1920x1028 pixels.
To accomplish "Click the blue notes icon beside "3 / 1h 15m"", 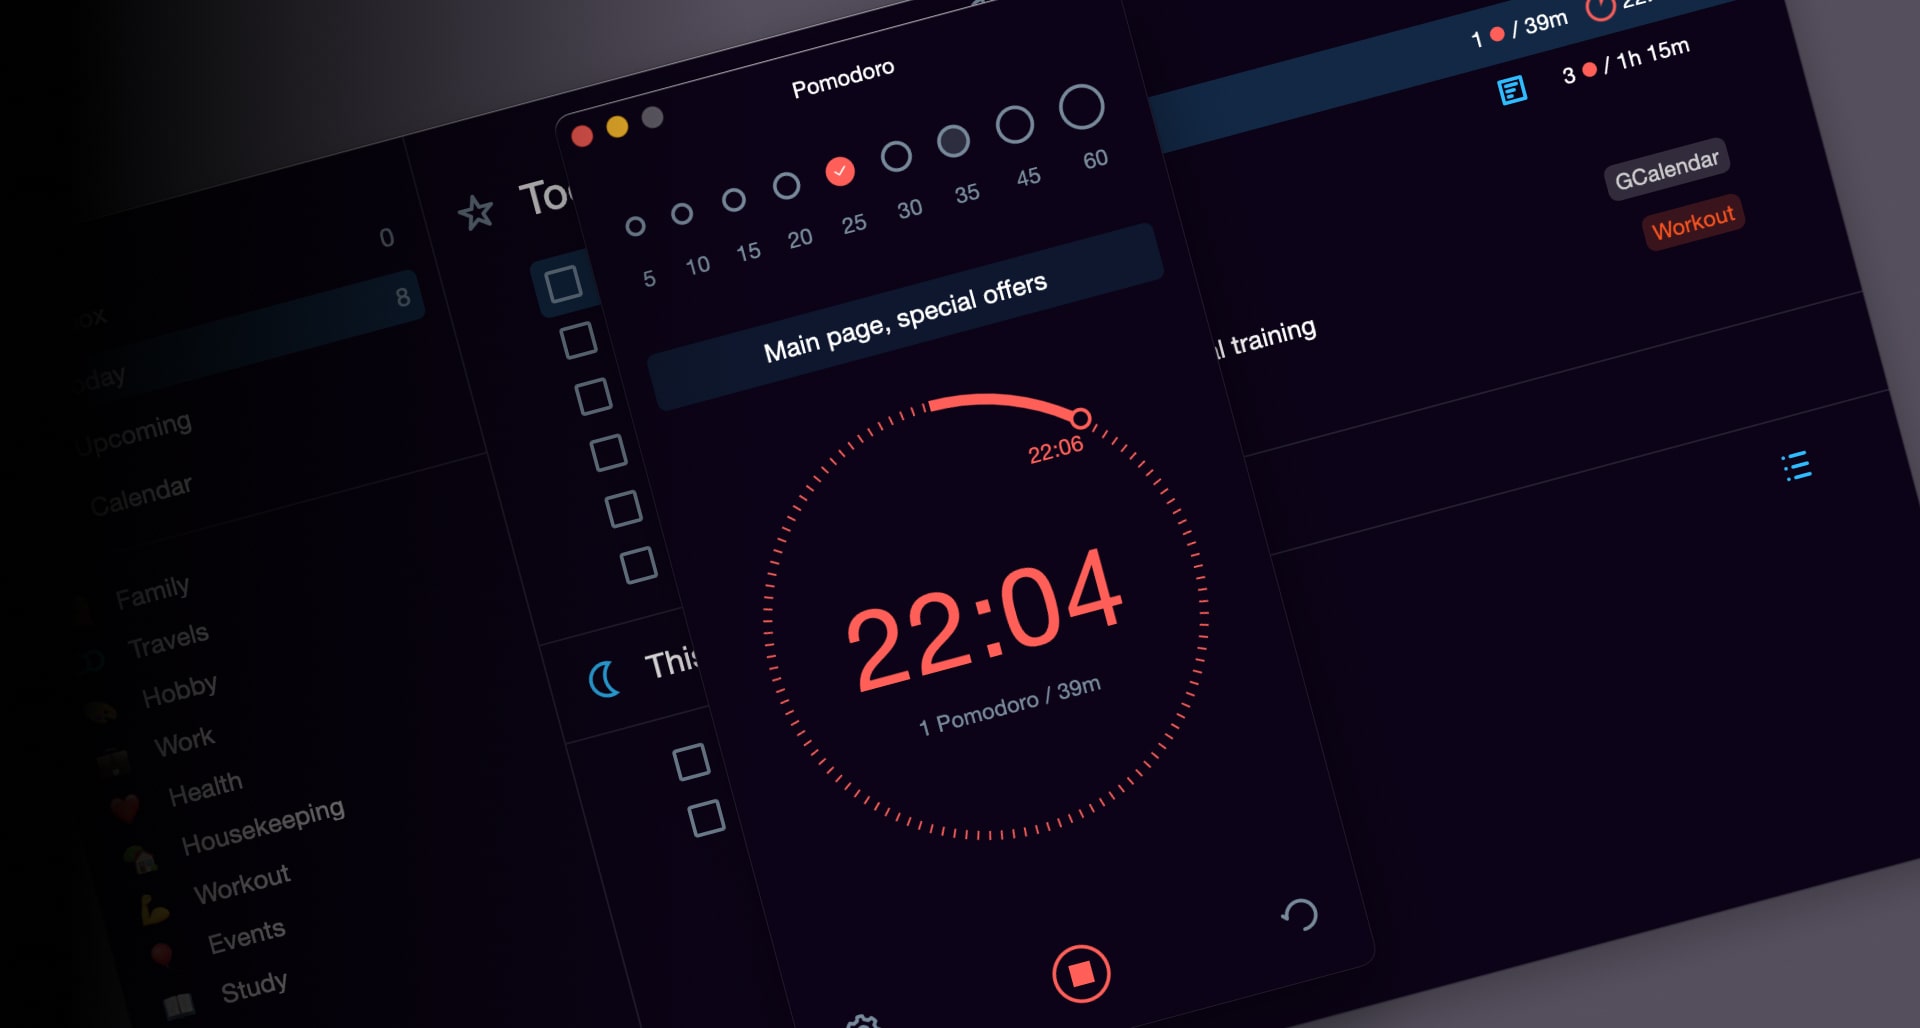I will tap(1513, 88).
